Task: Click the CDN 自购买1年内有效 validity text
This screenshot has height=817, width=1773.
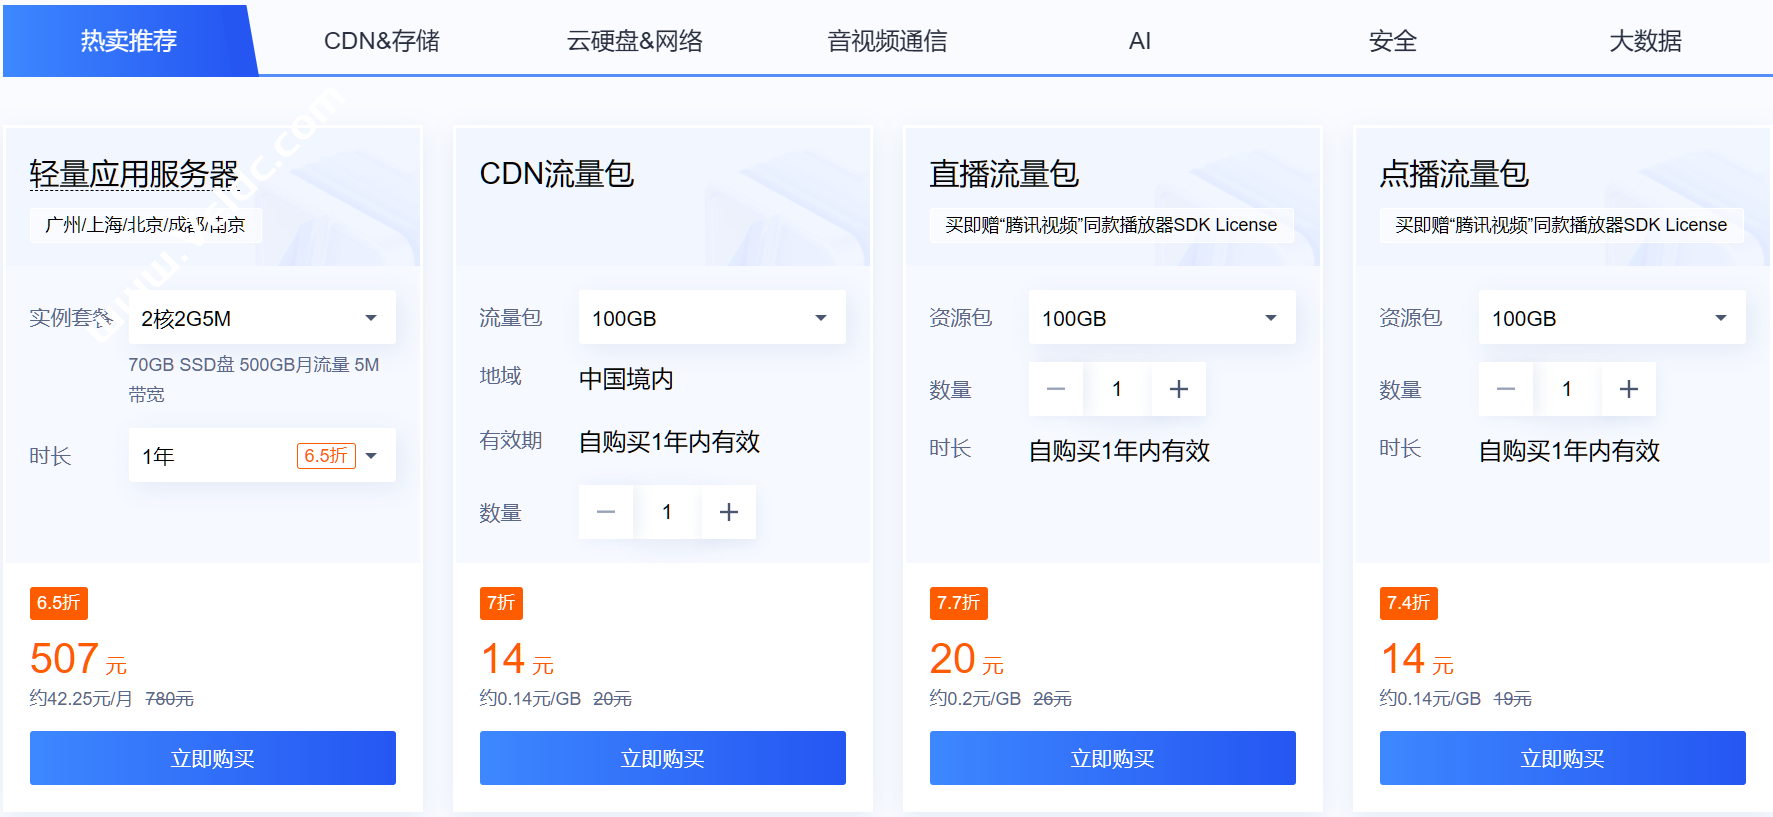Action: 669,442
